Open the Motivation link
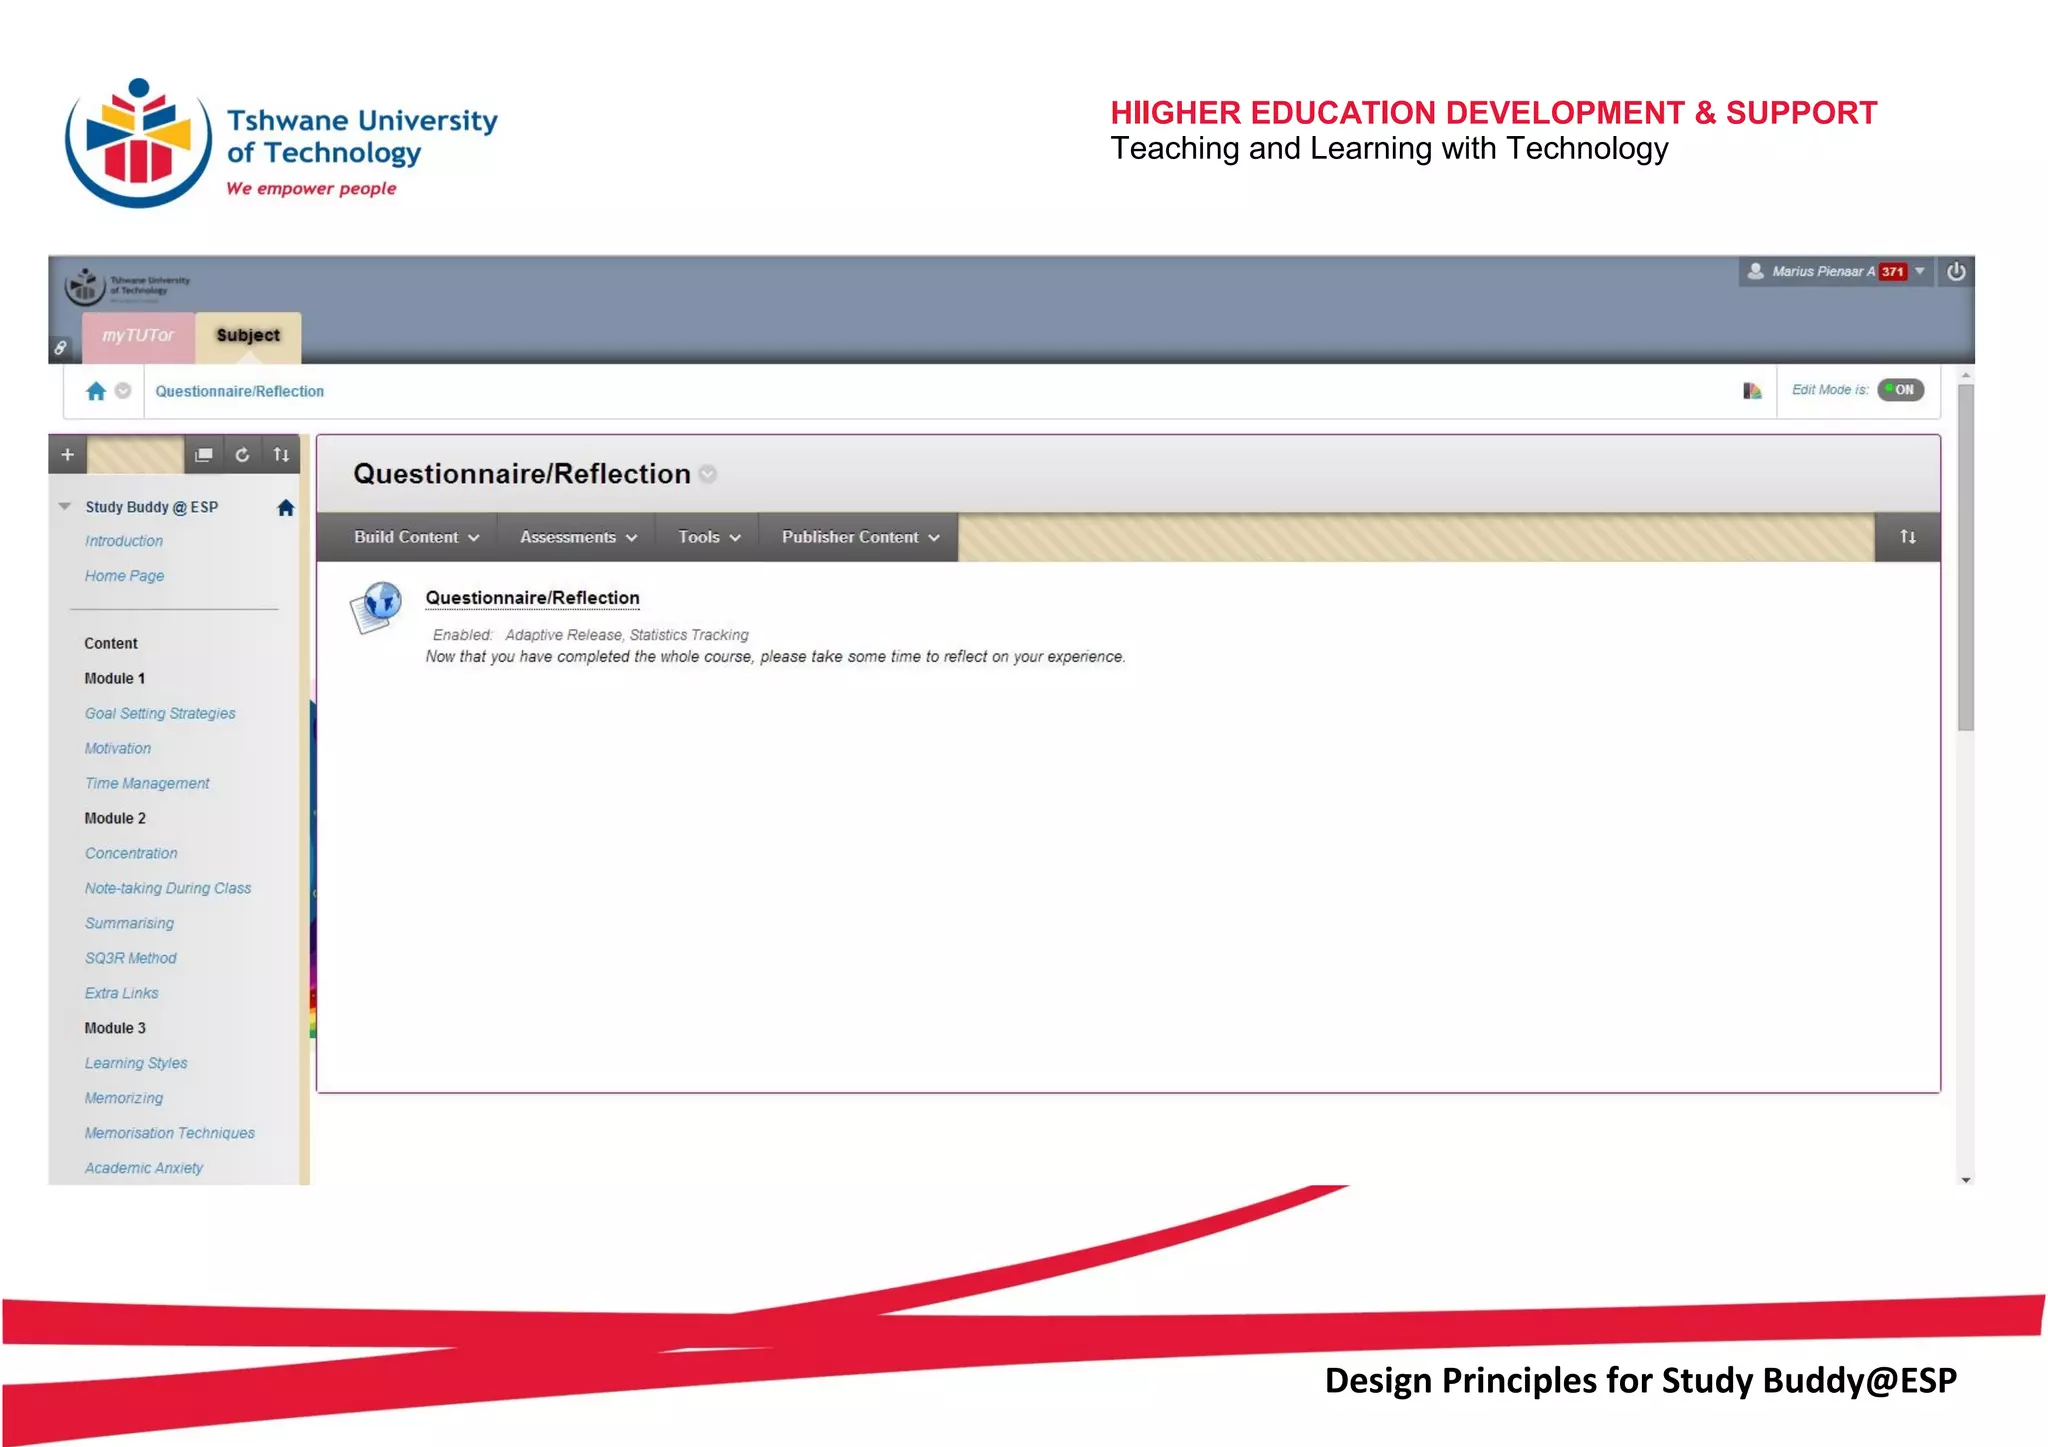The image size is (2048, 1447). [118, 749]
